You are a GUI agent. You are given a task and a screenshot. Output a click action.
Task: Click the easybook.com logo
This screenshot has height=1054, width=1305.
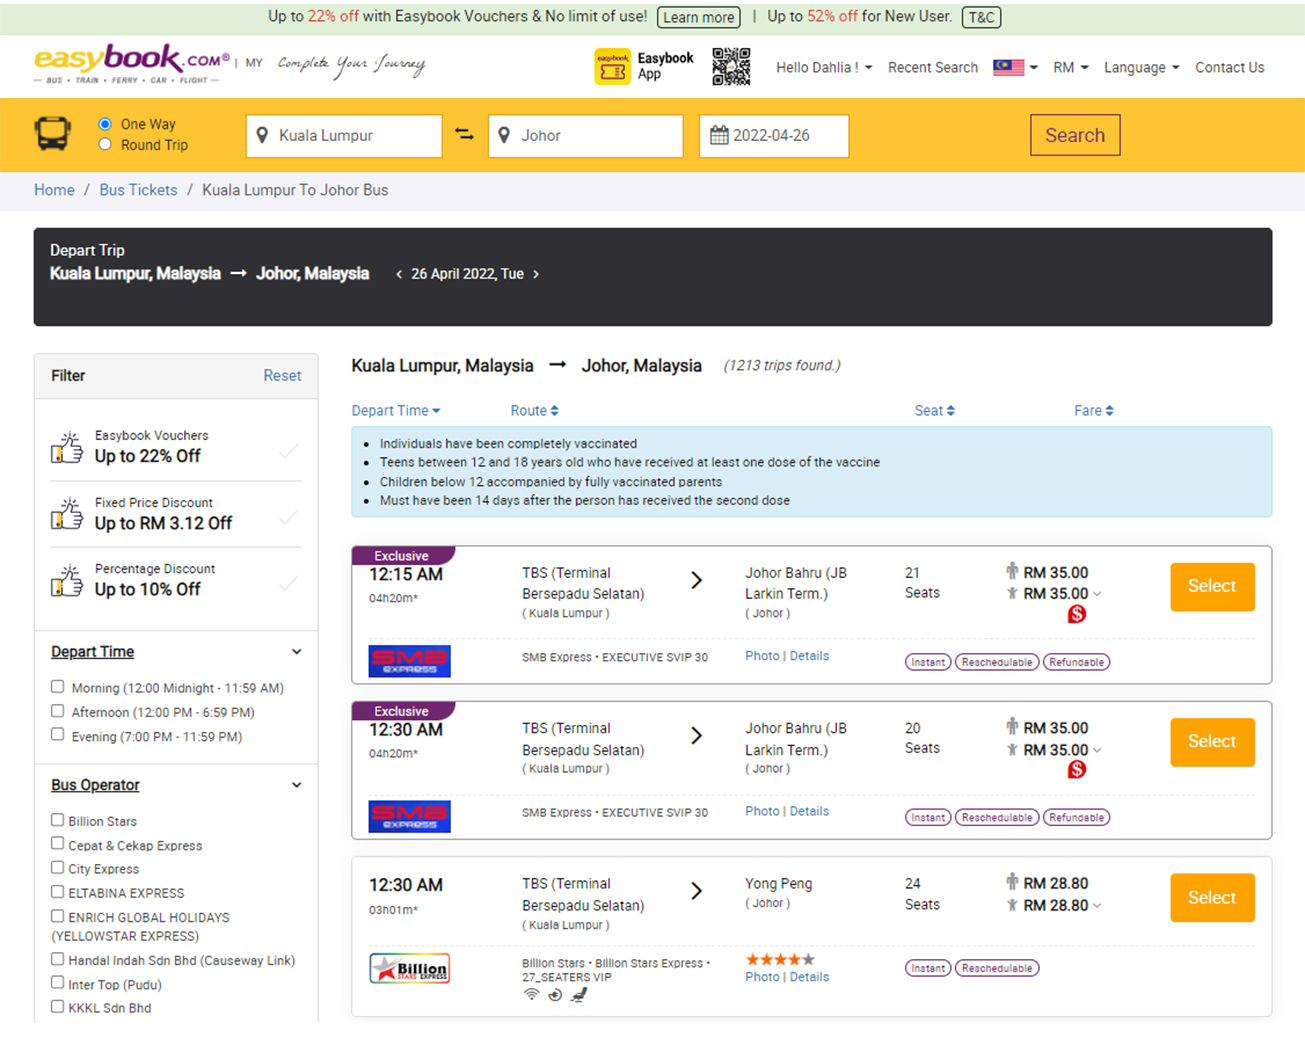(x=132, y=65)
